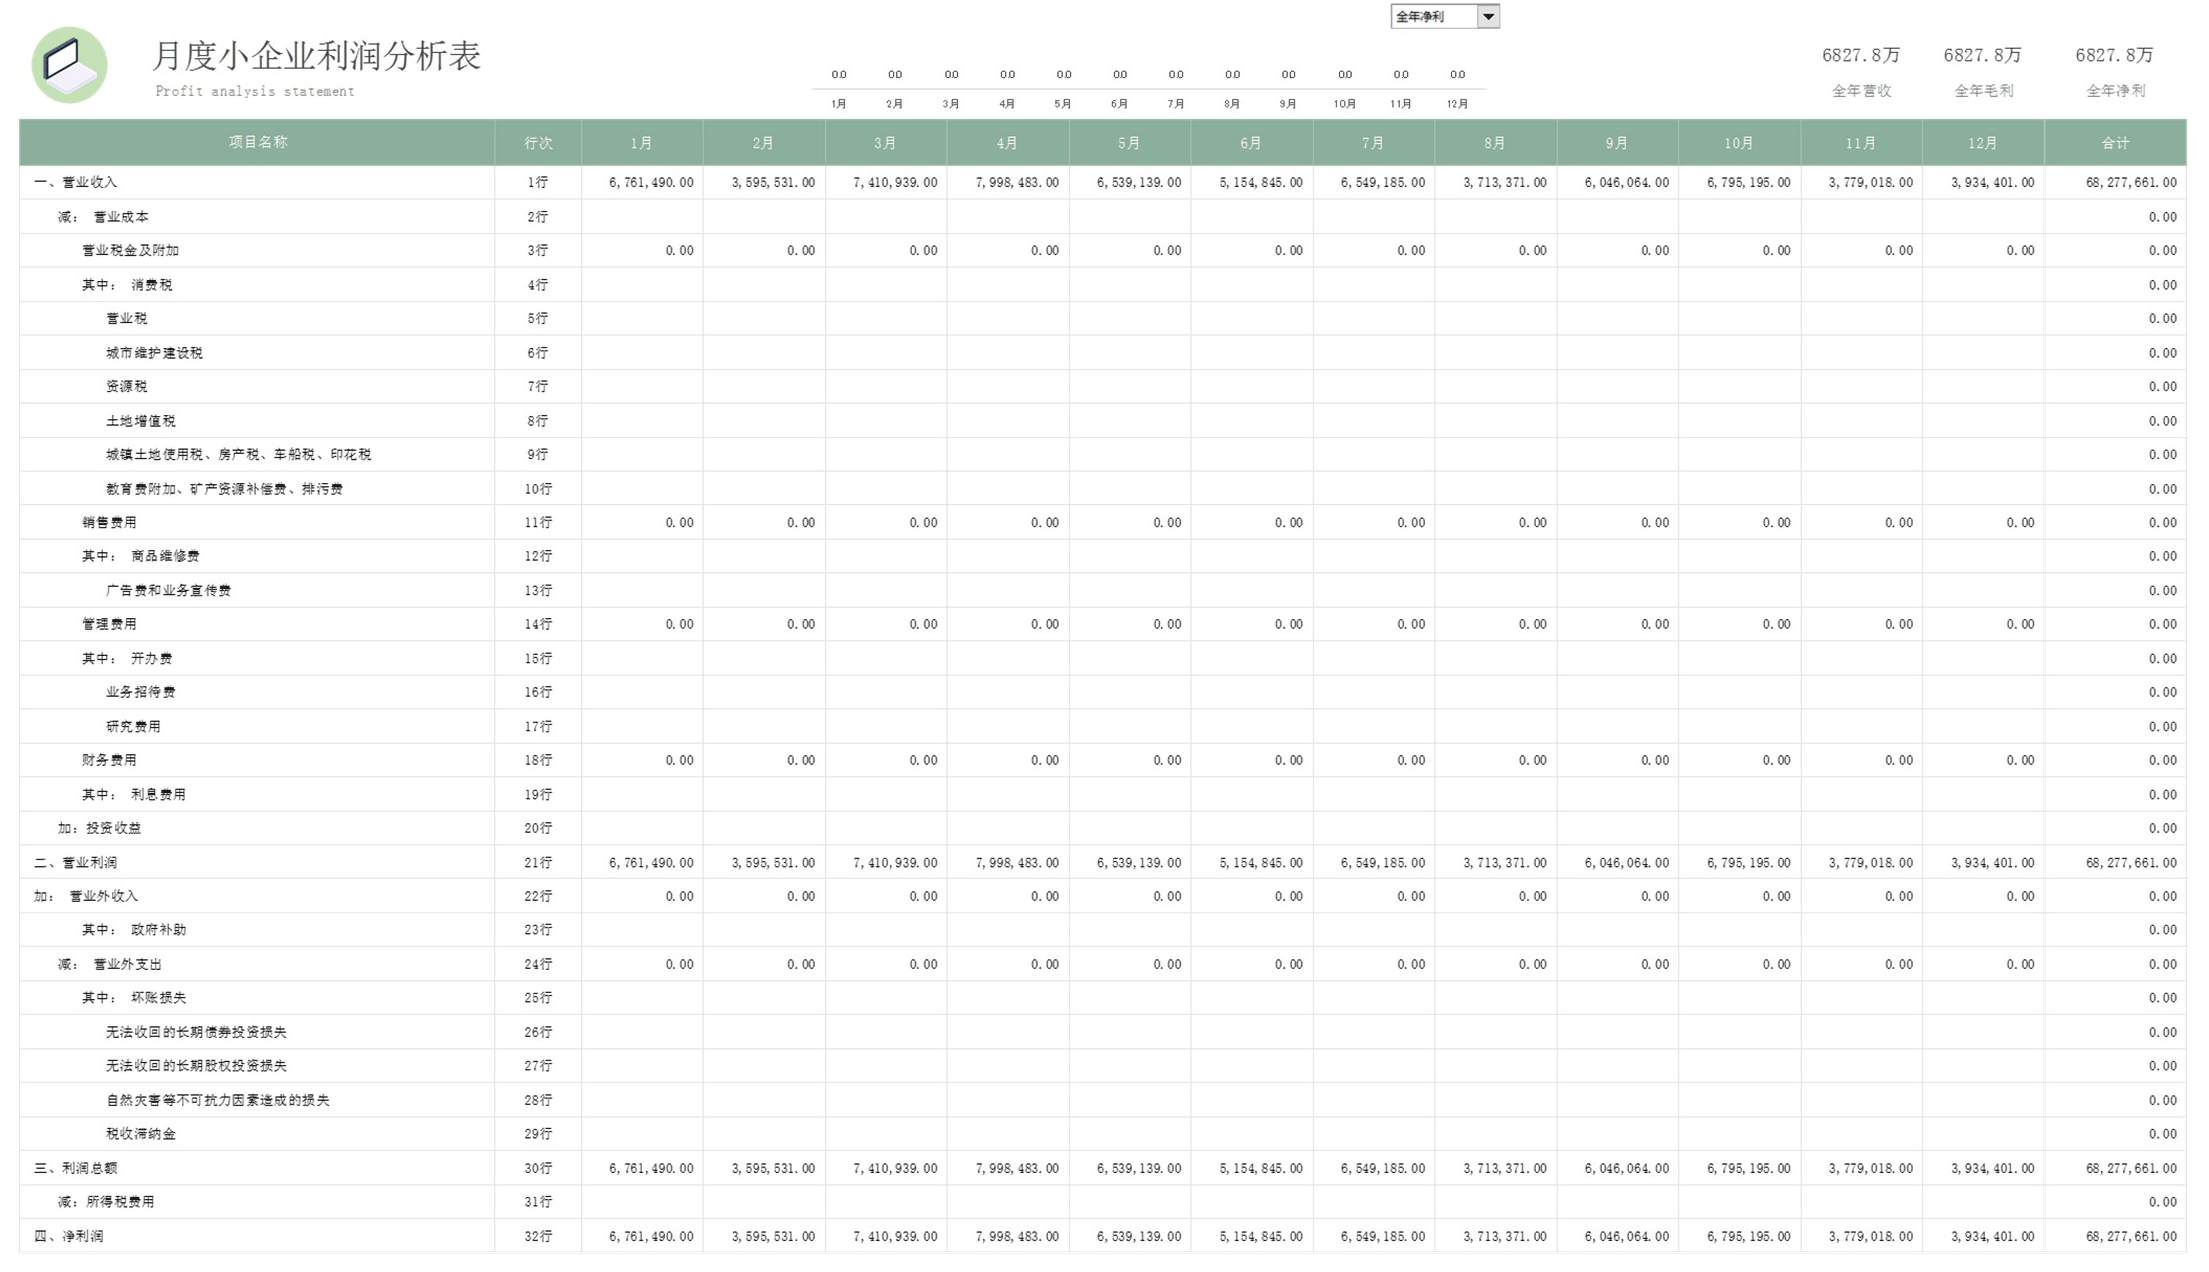Click 全年净利 label under 6827.8万
The image size is (2209, 1272).
click(x=2115, y=91)
